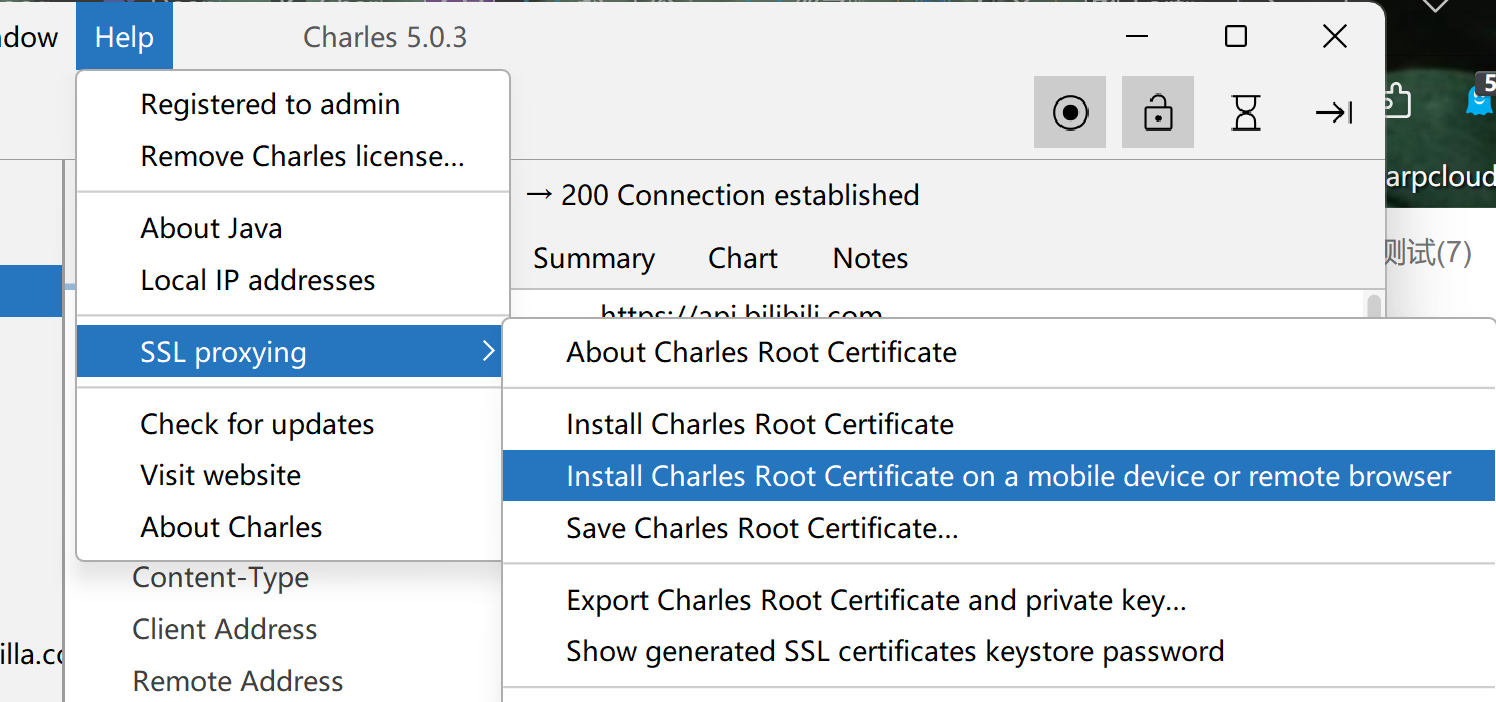Viewport: 1496px width, 702px height.
Task: Maximize the Charles window
Action: (1236, 37)
